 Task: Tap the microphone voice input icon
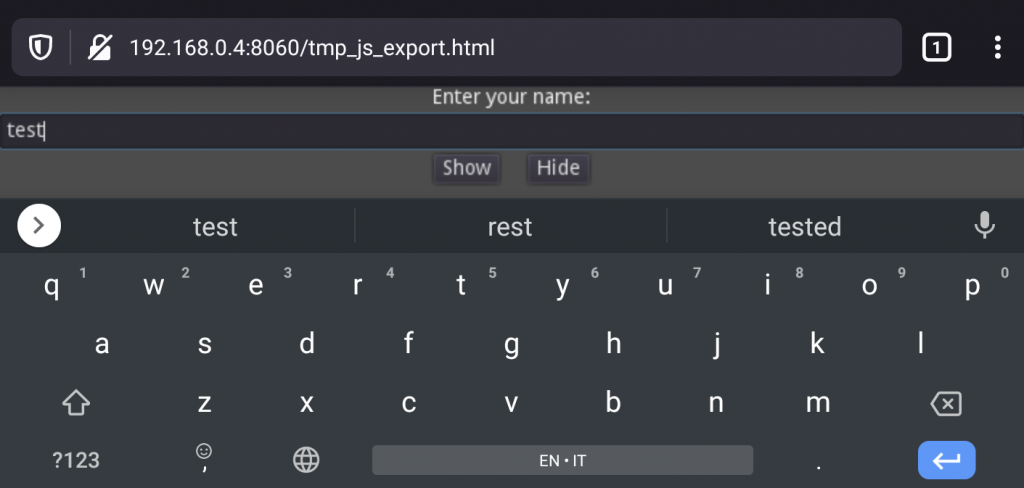pos(984,226)
